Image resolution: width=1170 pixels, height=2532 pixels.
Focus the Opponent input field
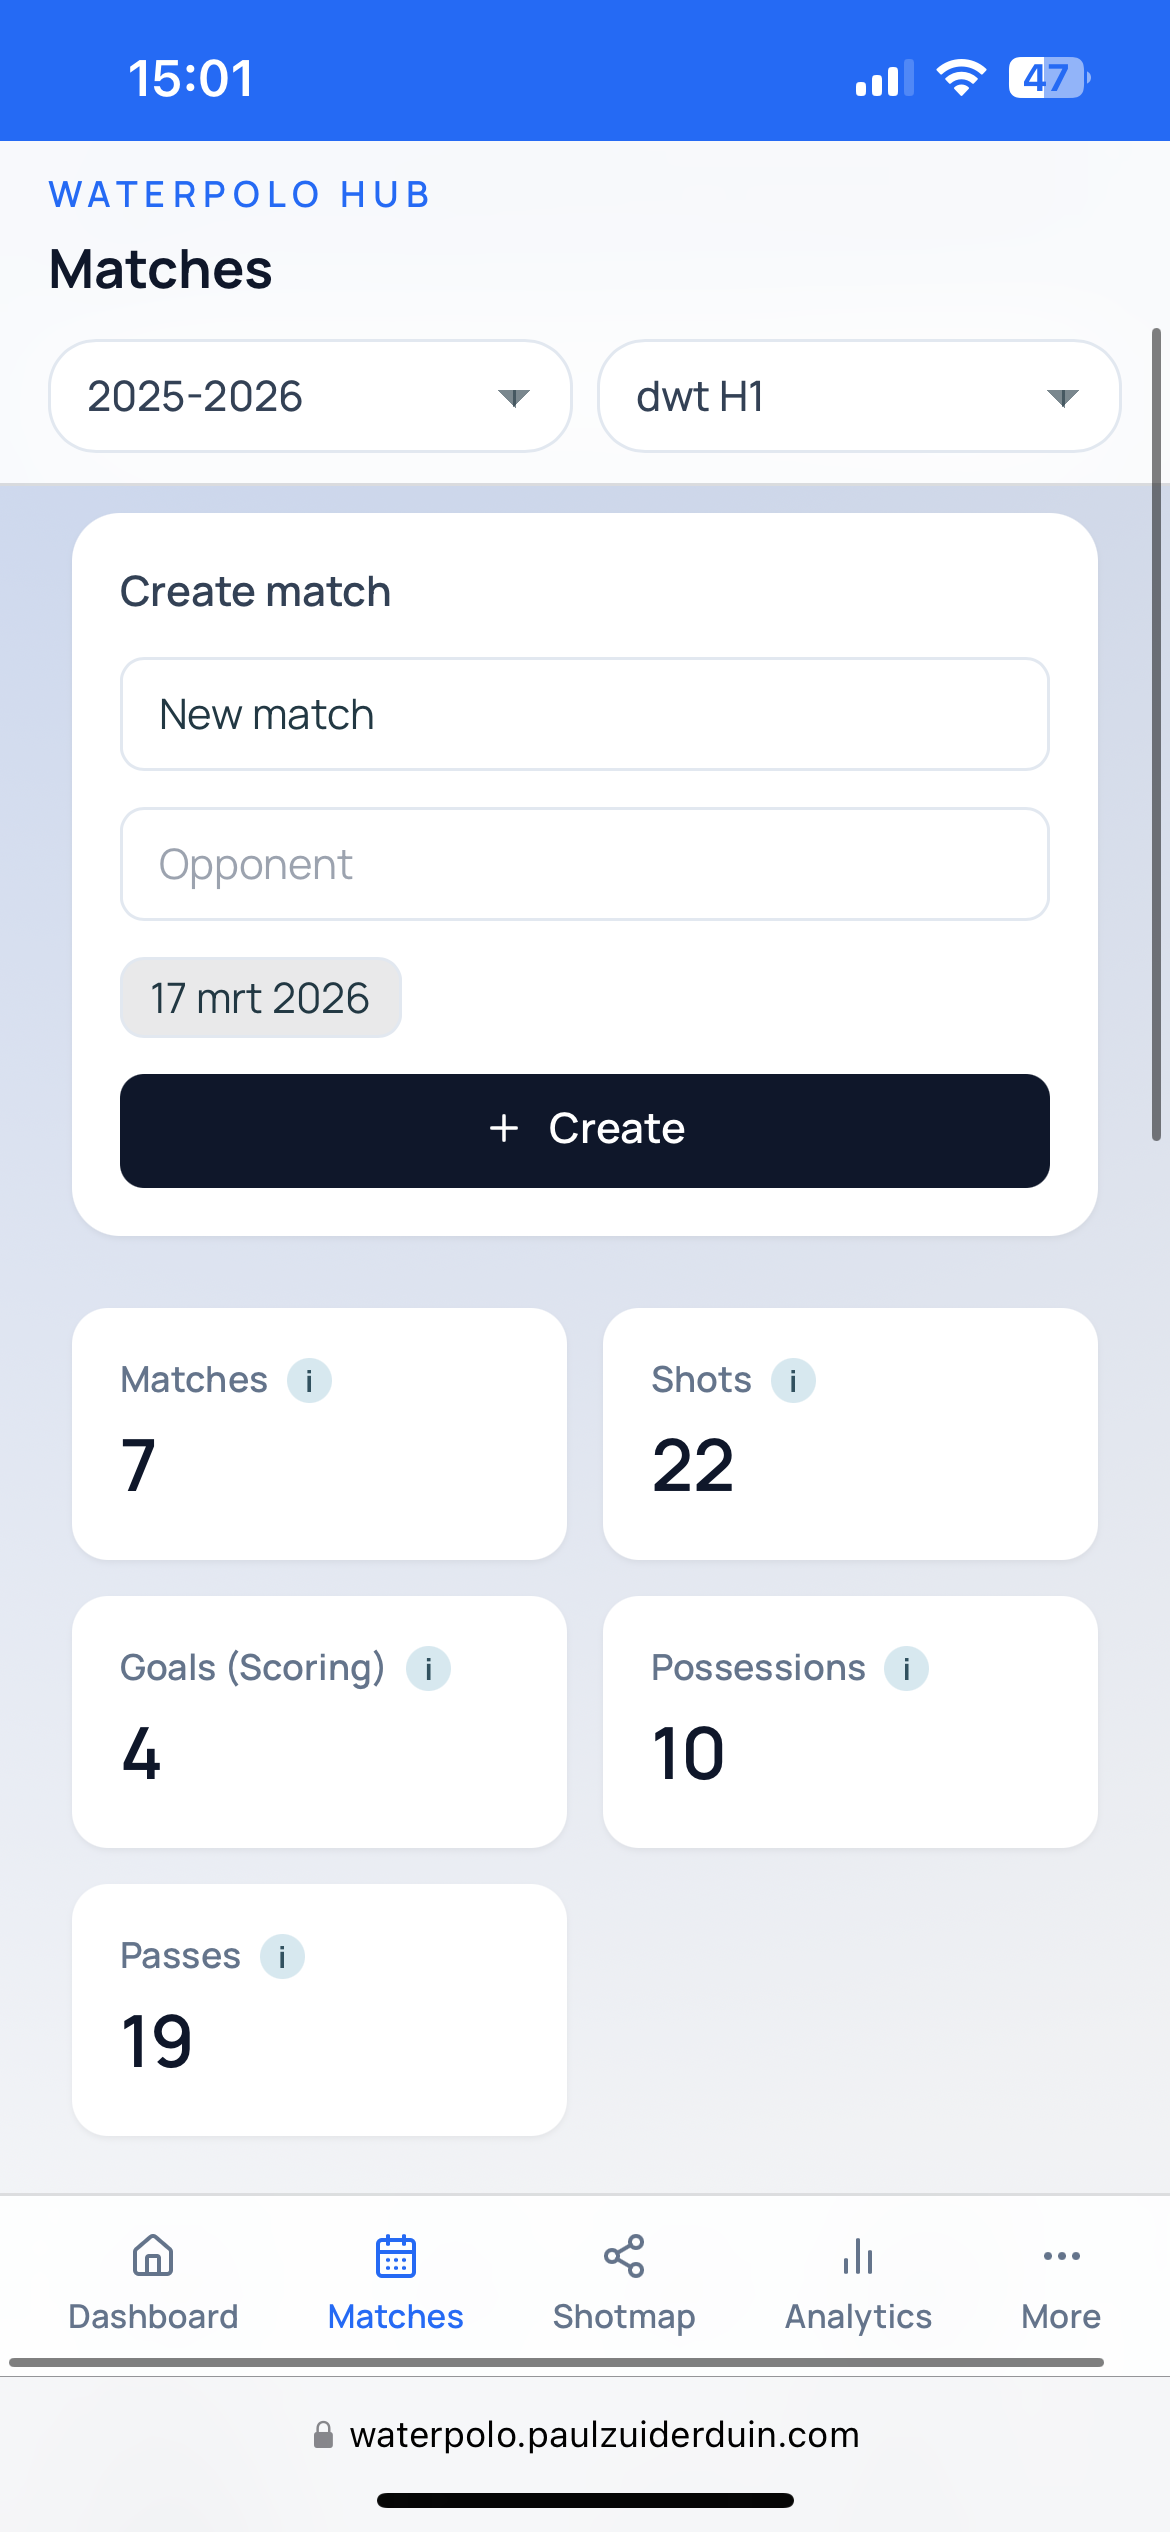(x=584, y=863)
